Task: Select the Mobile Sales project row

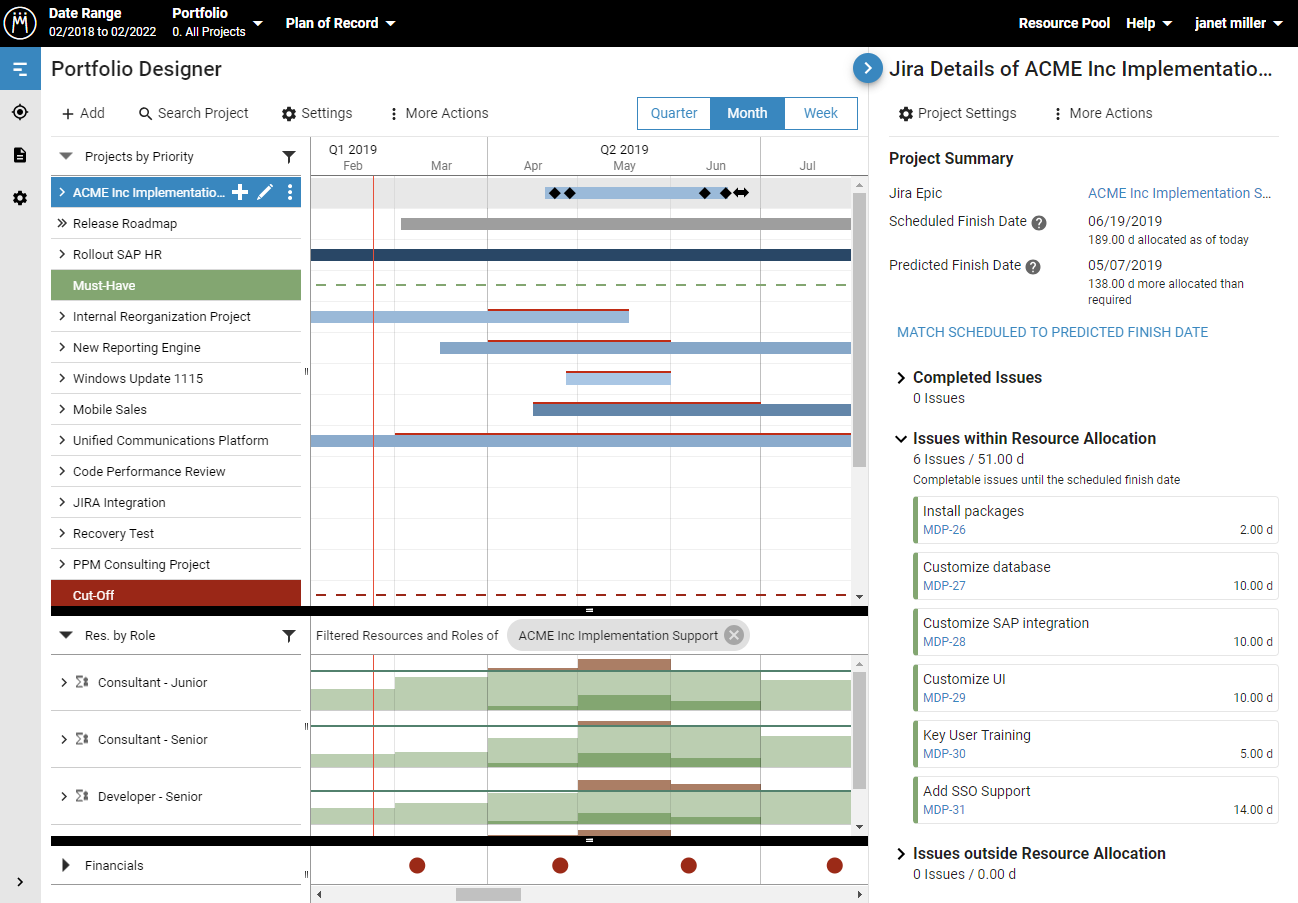Action: coord(176,409)
